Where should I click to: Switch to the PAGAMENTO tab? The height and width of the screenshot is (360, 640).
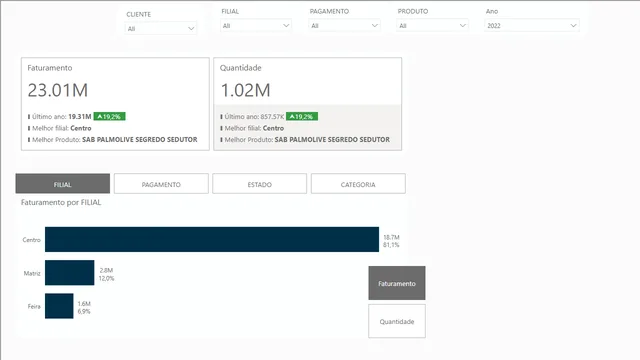[x=161, y=184]
